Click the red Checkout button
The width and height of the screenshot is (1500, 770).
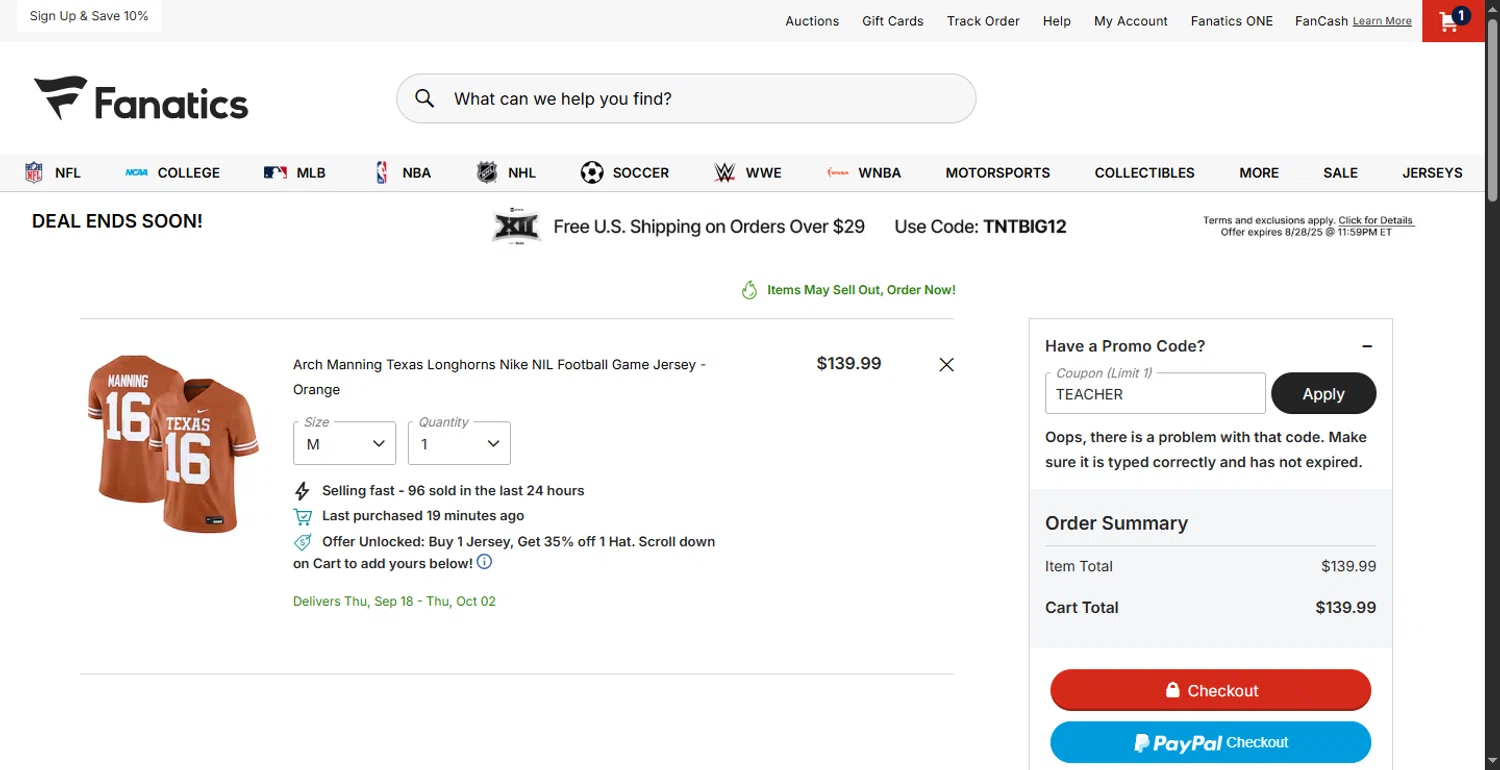coord(1210,691)
